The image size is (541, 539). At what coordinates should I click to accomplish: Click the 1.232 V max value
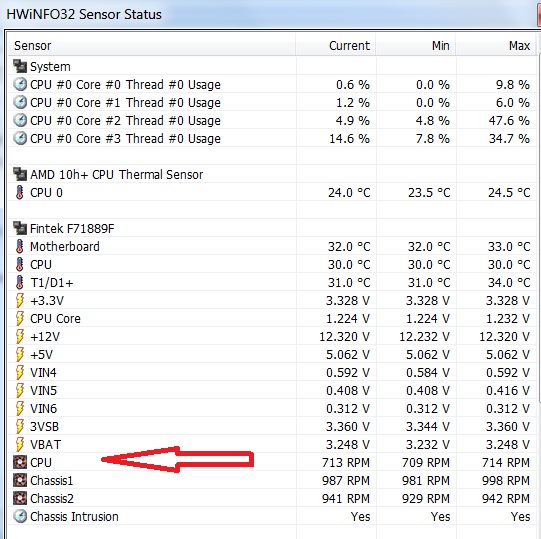tap(508, 318)
